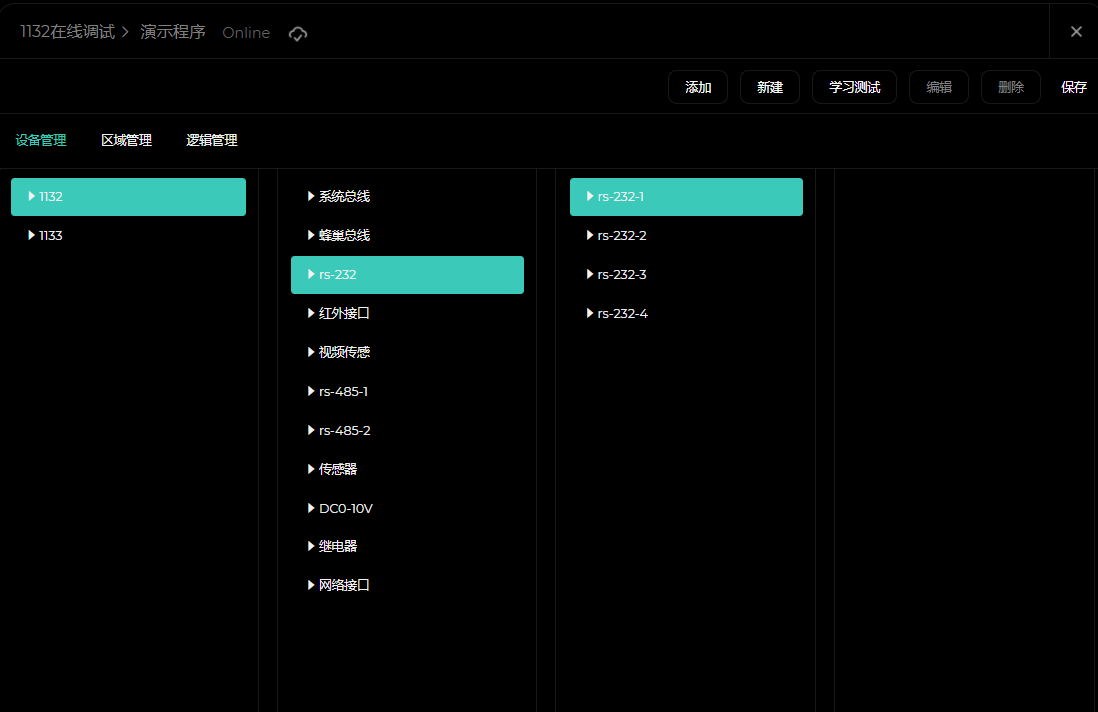Screen dimensions: 1098x712
Task: Select port rs-232-1
Action: (x=686, y=197)
